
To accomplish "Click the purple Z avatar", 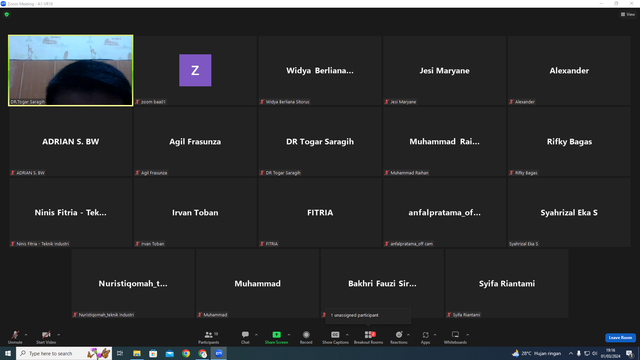I will tap(195, 70).
